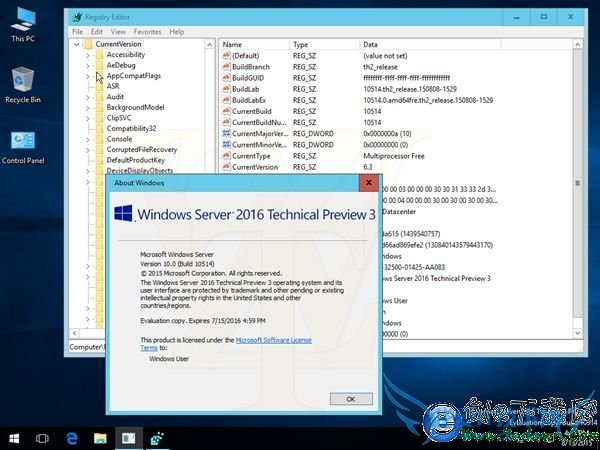Click the Console folder icon

click(99, 139)
